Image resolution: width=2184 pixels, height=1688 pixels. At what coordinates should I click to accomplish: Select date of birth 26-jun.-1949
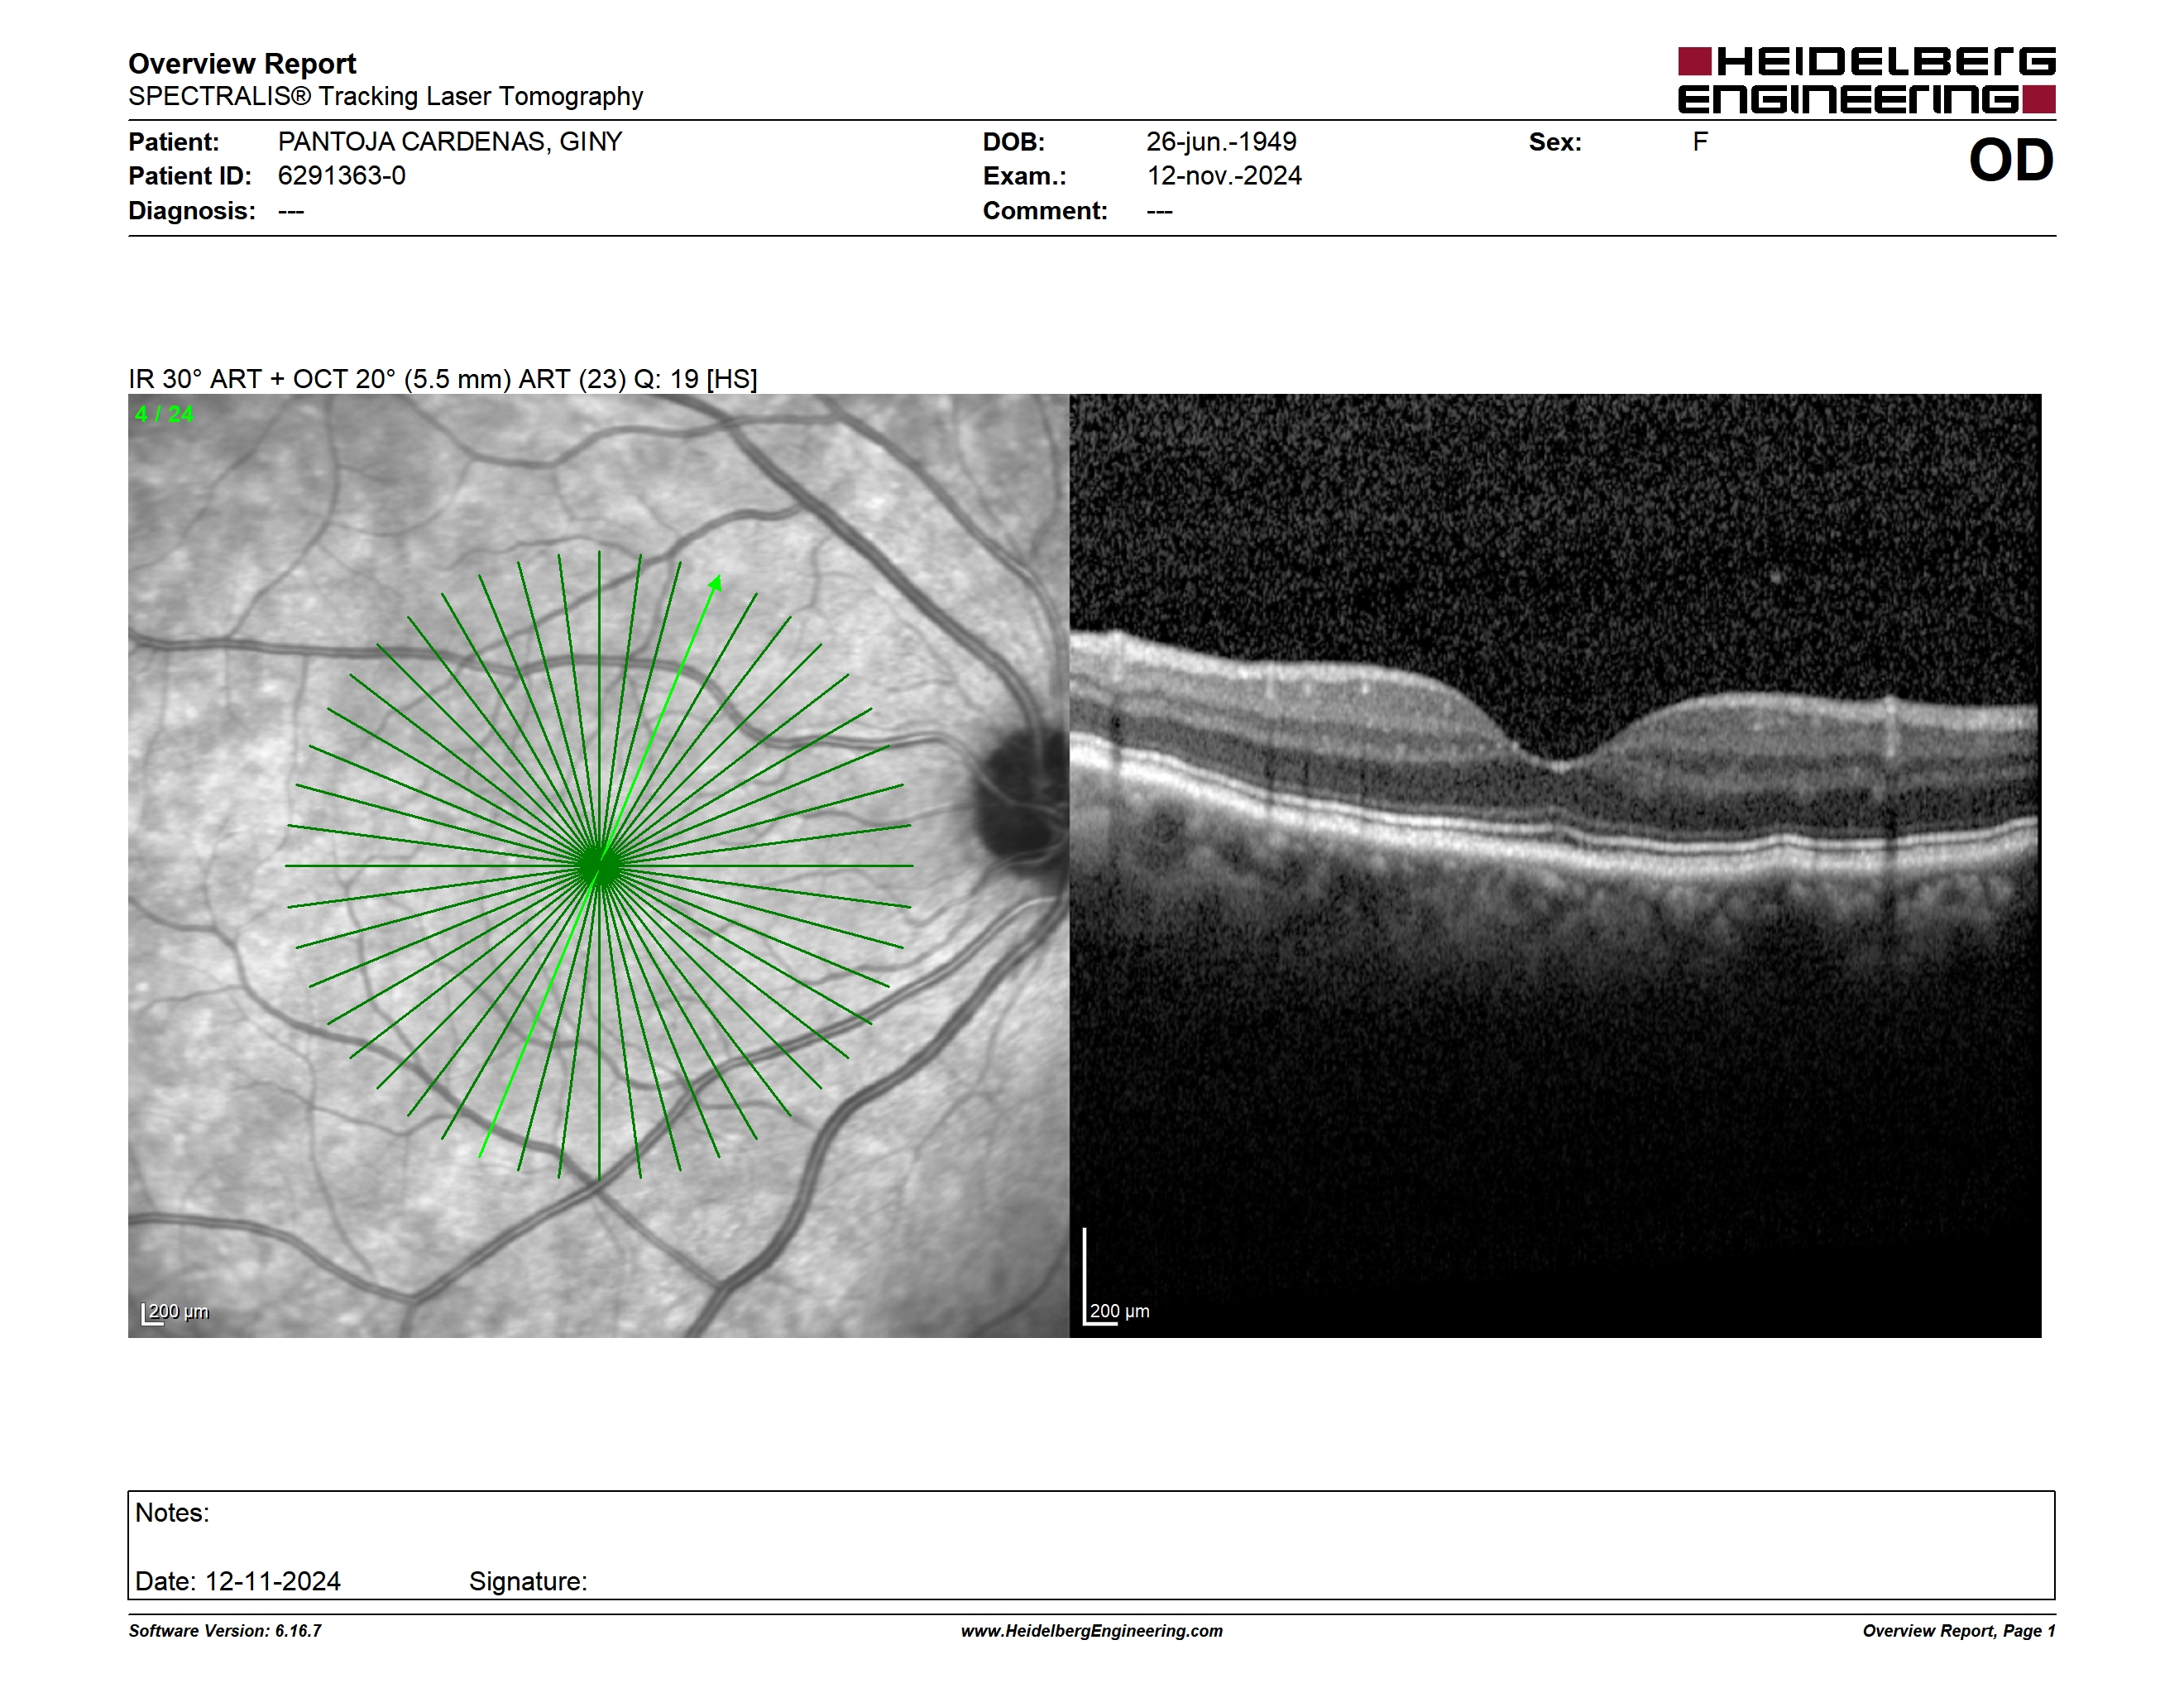[x=1221, y=142]
